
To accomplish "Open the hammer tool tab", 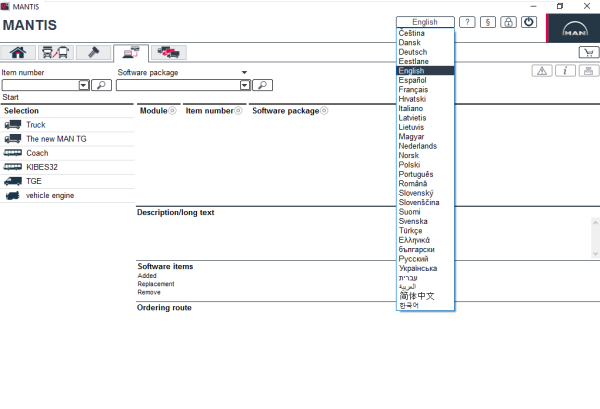I will click(93, 52).
